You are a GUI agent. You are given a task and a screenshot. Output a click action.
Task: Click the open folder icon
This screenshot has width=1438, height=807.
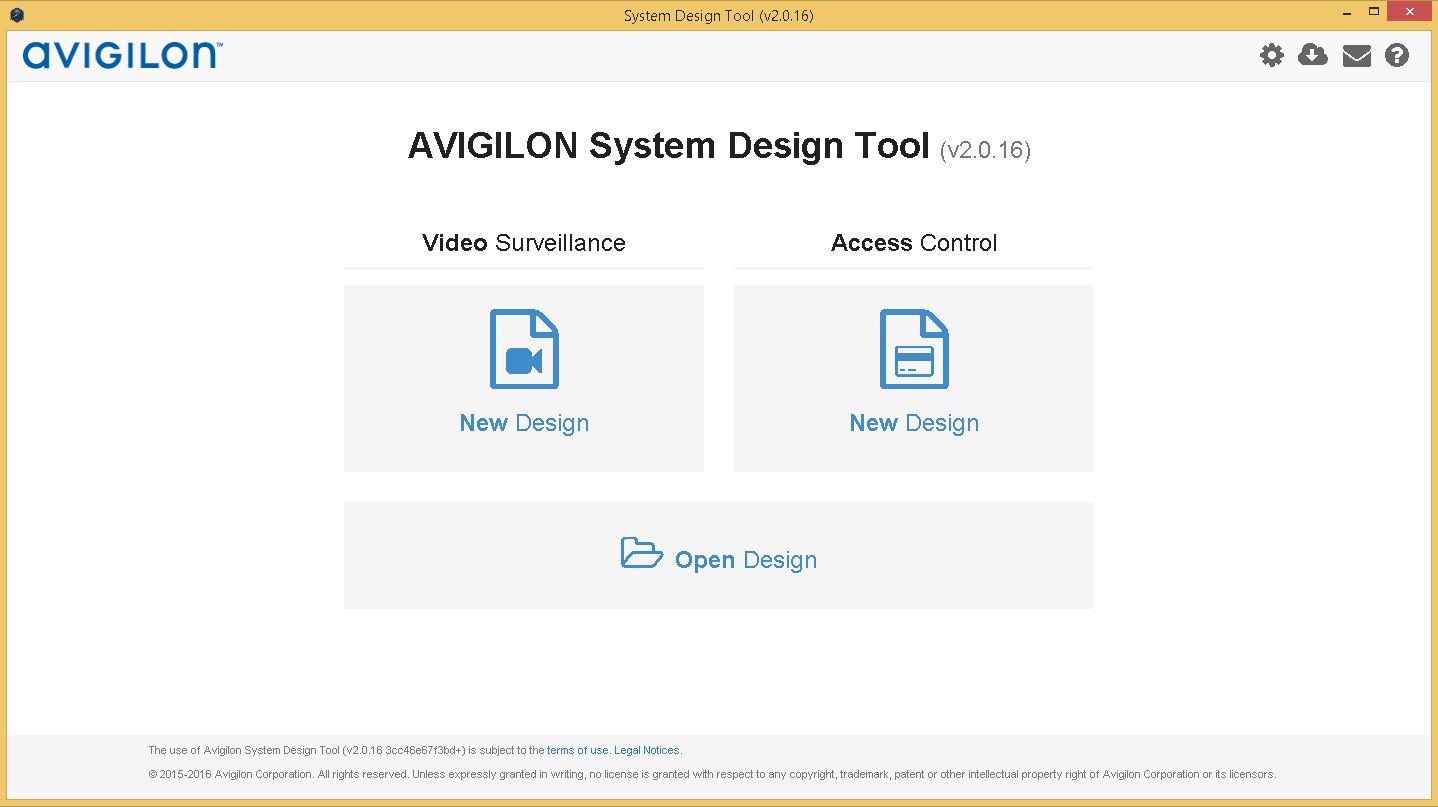pos(641,553)
